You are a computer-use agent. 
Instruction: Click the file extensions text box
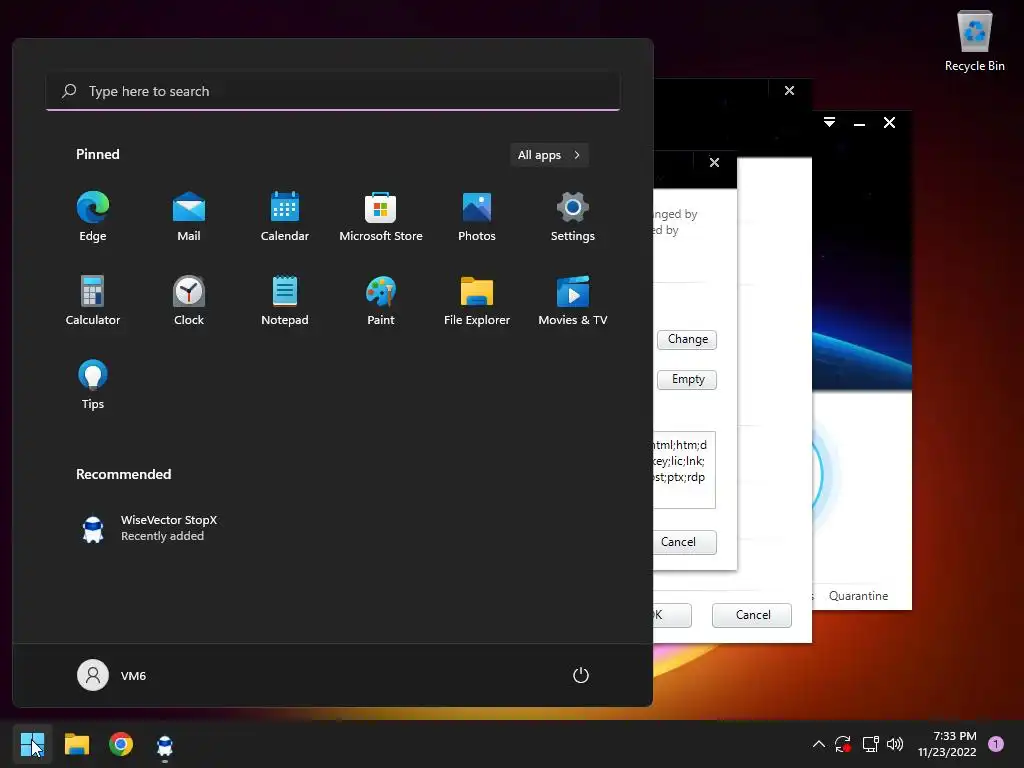point(684,469)
